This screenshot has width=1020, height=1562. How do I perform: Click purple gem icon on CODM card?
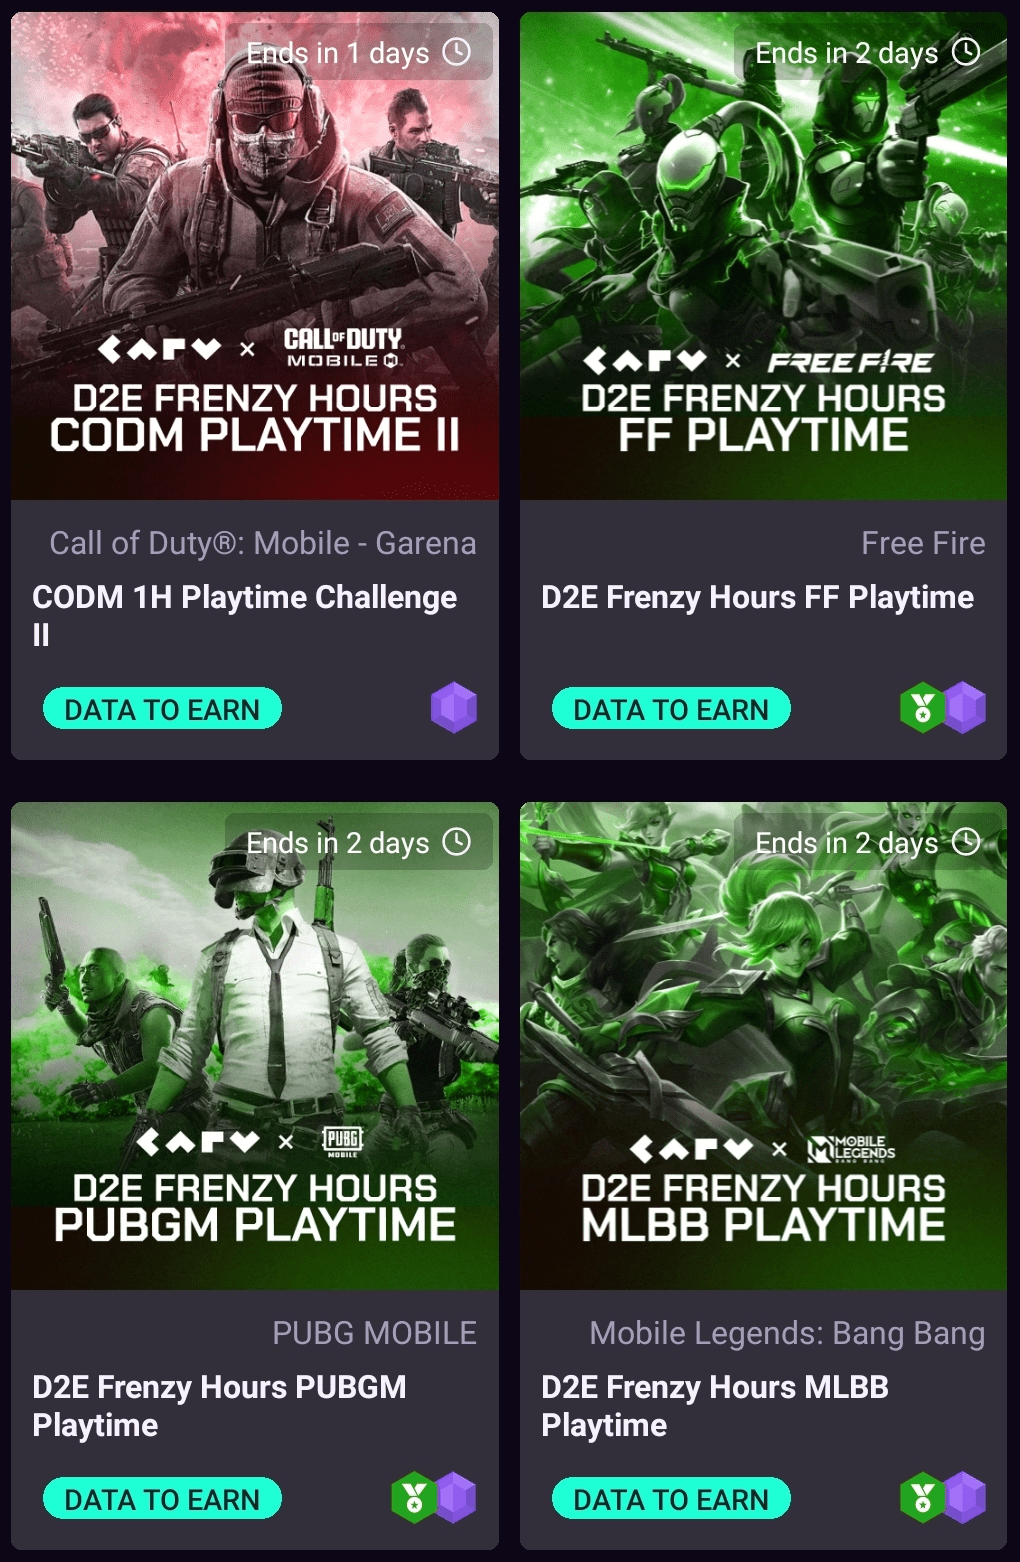454,708
